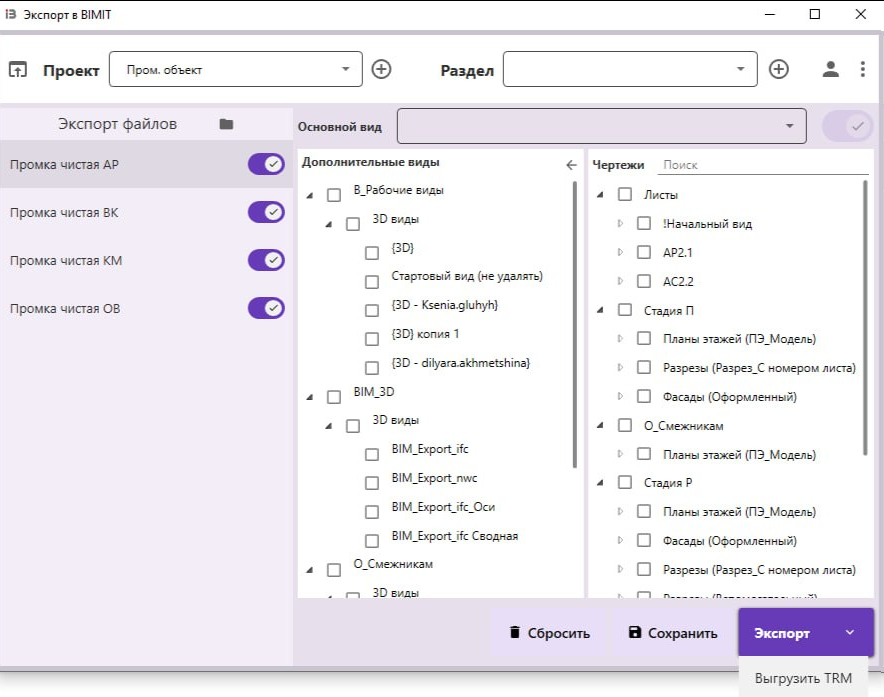
Task: Click the upload icon beside Проект
Action: click(x=17, y=69)
